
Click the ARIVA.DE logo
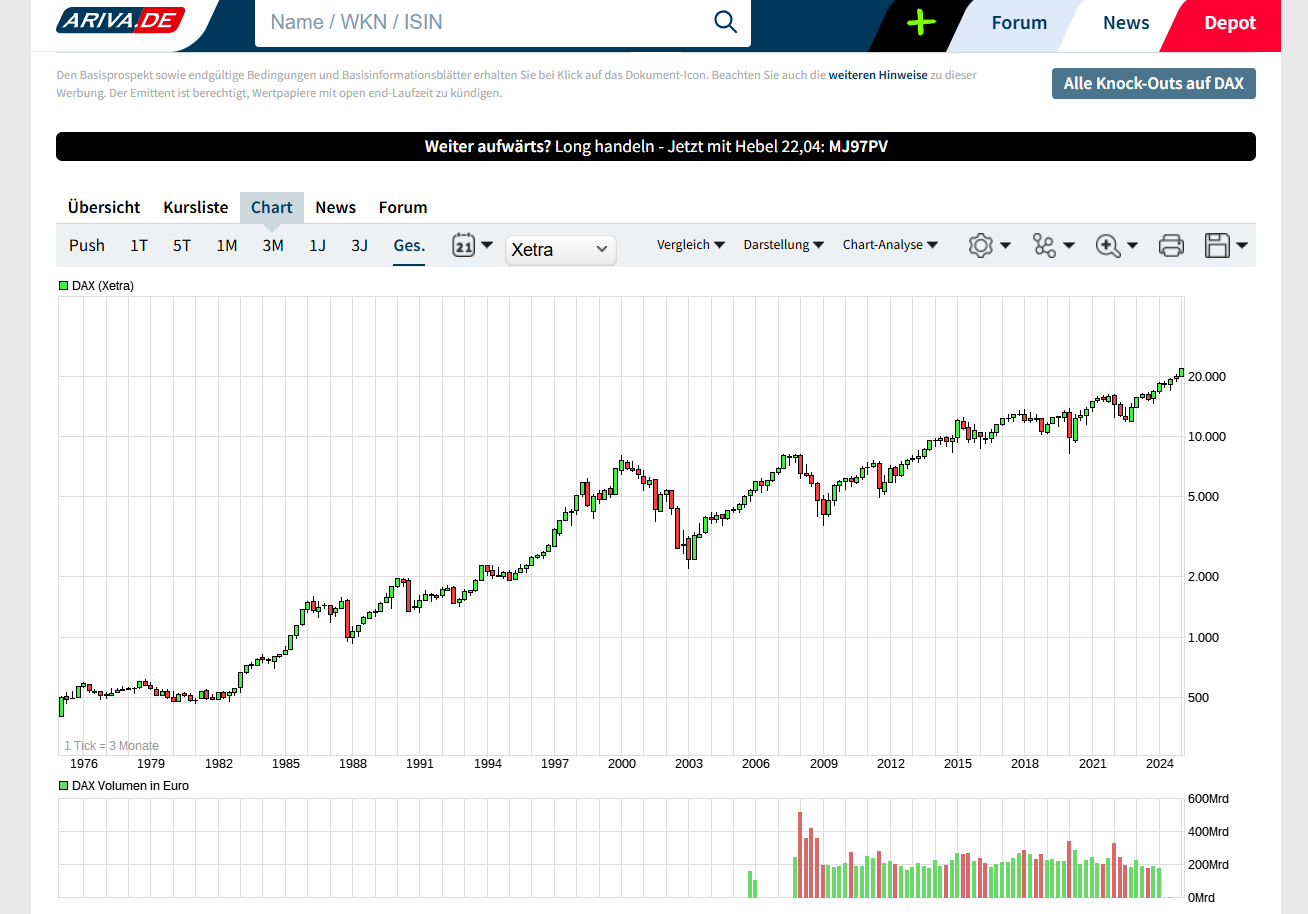tap(121, 20)
